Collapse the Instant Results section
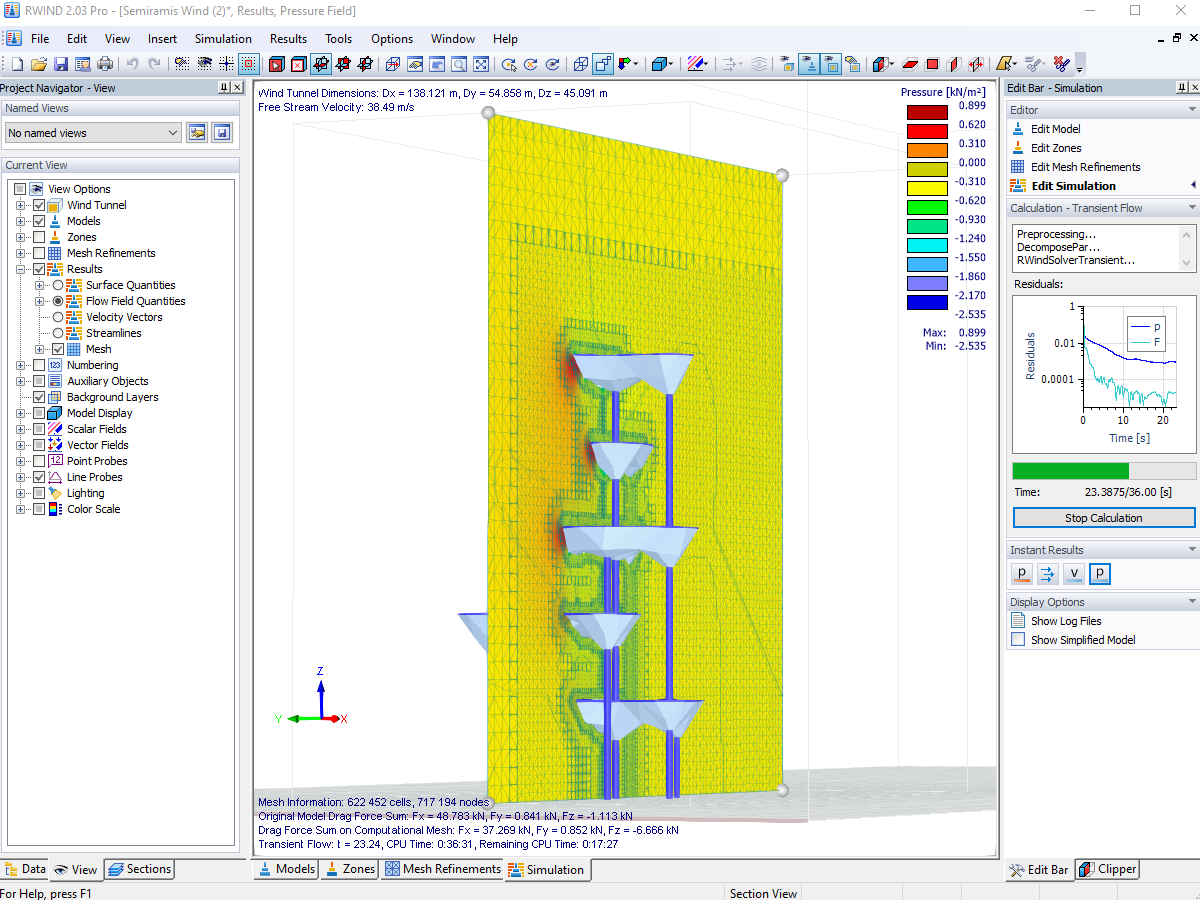The height and width of the screenshot is (900, 1200). (x=1191, y=550)
